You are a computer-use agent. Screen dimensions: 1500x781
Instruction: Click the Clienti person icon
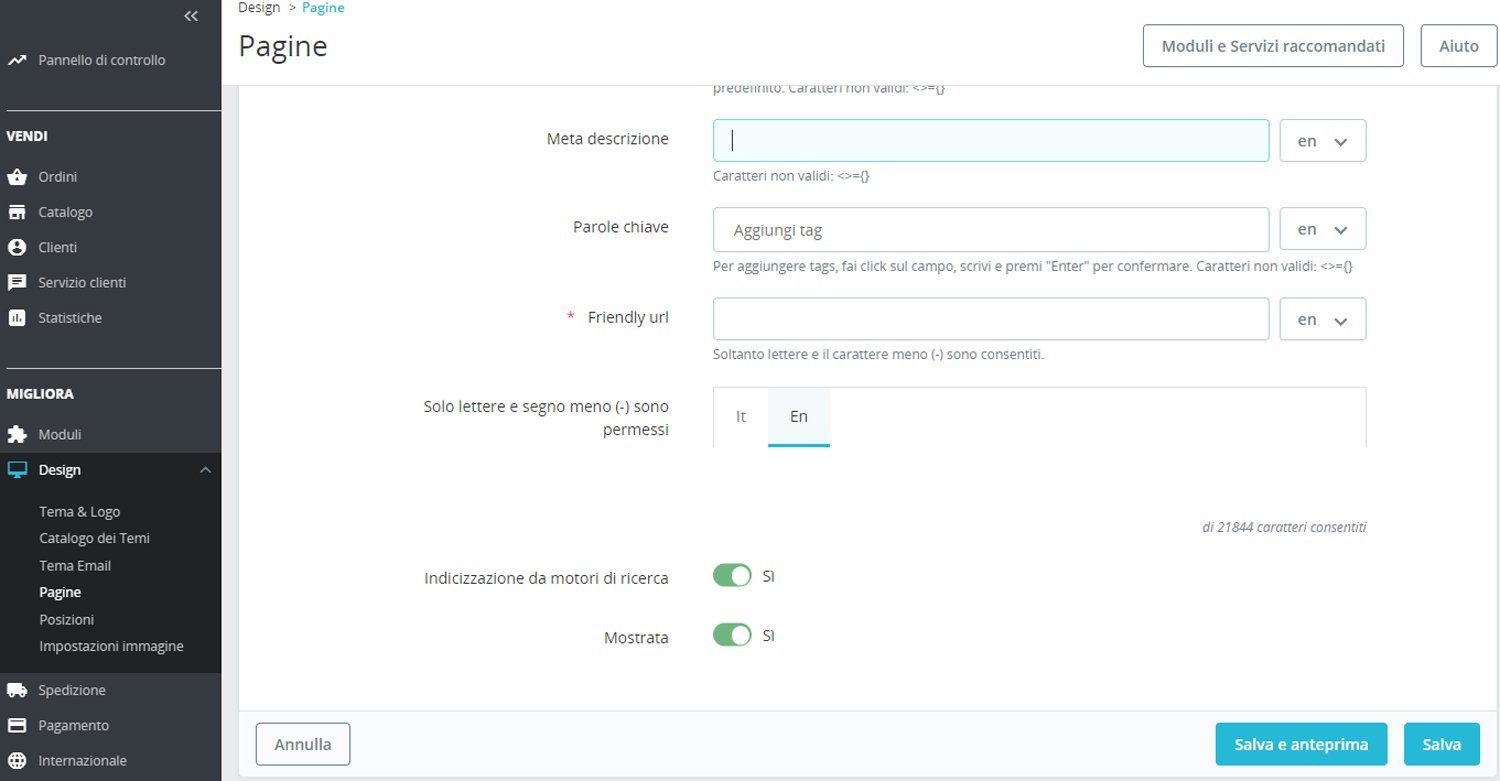tap(17, 247)
